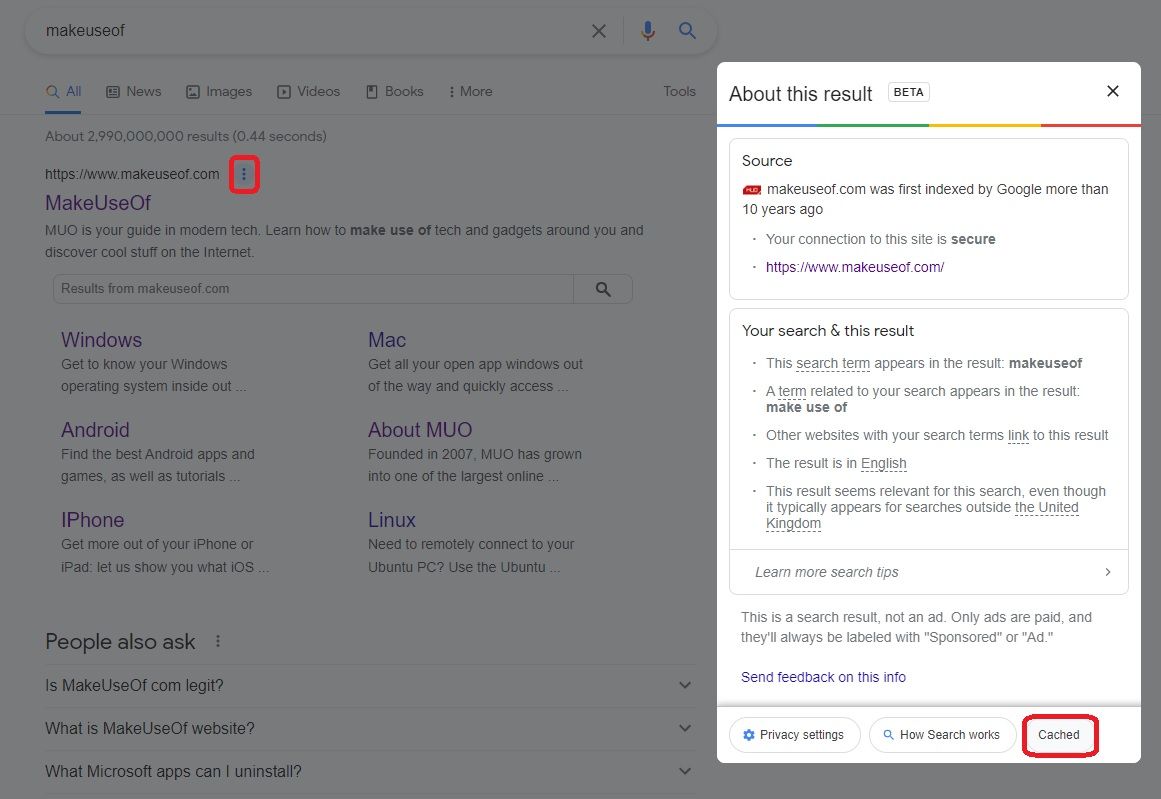
Task: Click the magnifying glass to search
Action: pyautogui.click(x=687, y=30)
